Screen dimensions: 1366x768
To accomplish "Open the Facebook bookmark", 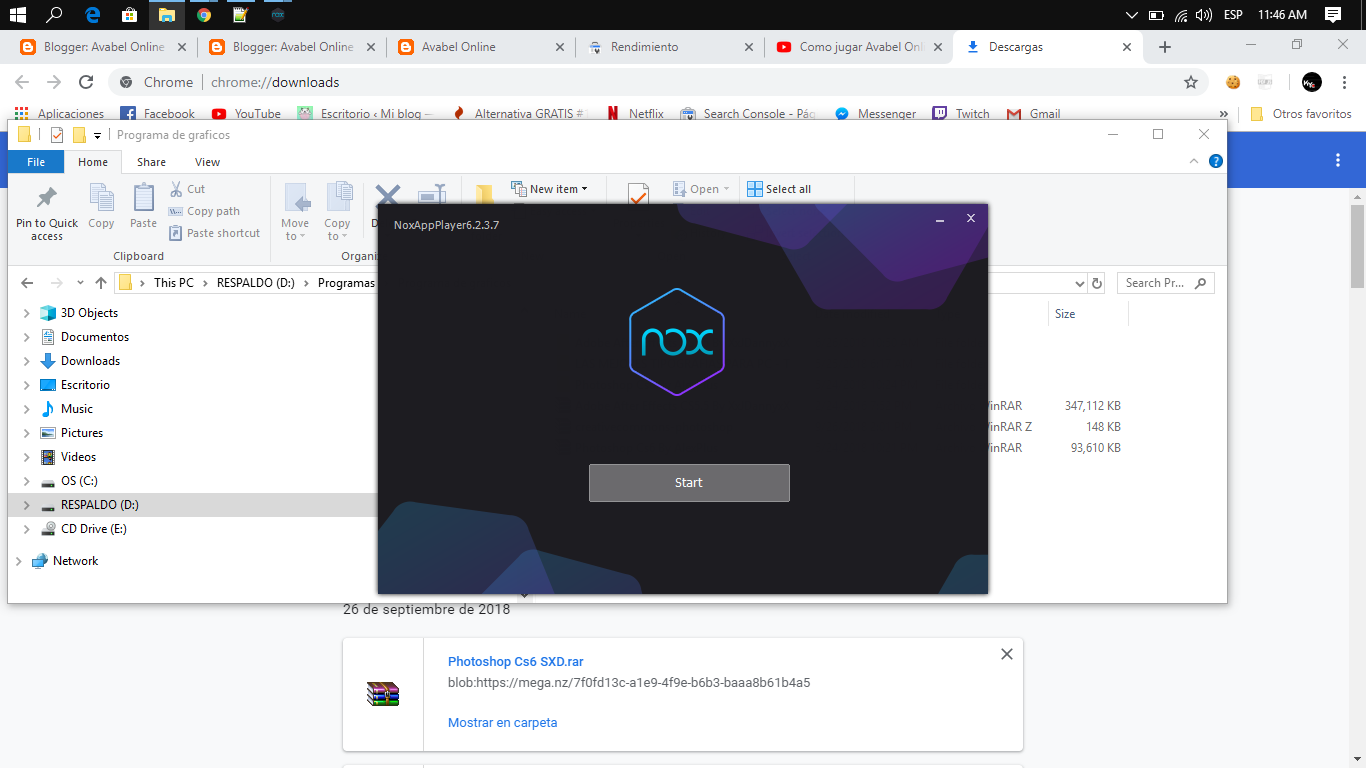I will coord(158,114).
